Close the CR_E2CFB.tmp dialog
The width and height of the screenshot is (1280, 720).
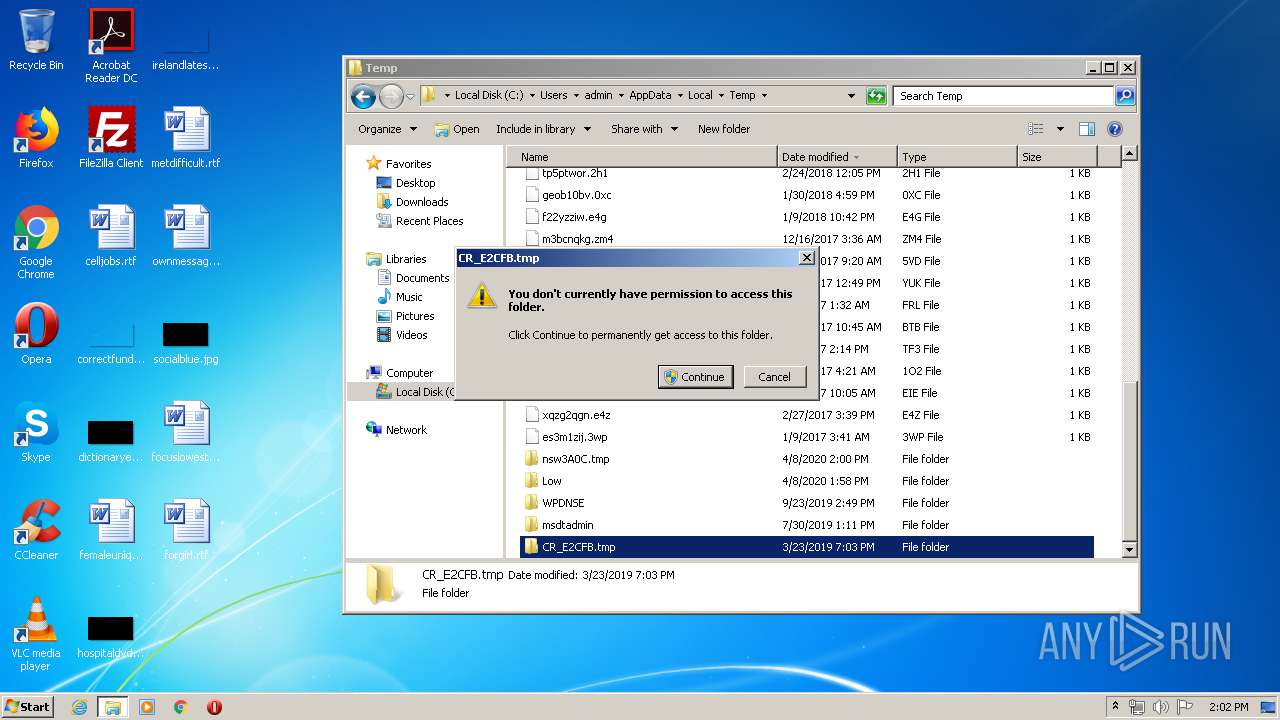[x=807, y=258]
